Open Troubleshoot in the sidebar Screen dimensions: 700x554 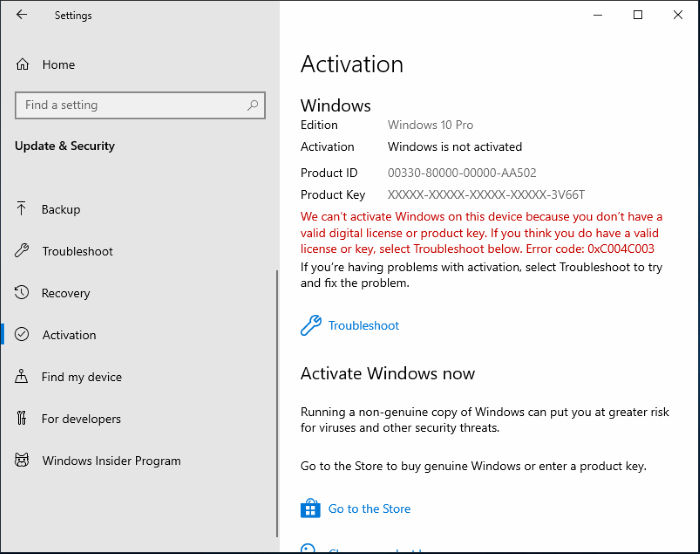click(77, 251)
